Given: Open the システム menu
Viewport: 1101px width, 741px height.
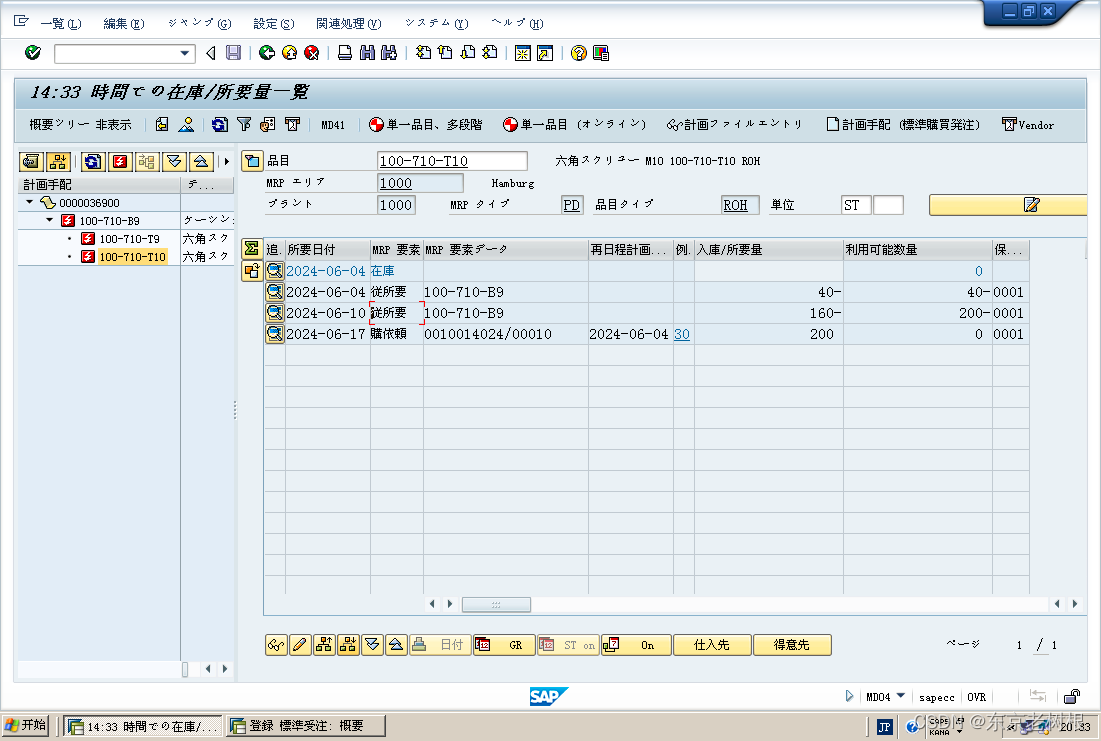Looking at the screenshot, I should (436, 23).
